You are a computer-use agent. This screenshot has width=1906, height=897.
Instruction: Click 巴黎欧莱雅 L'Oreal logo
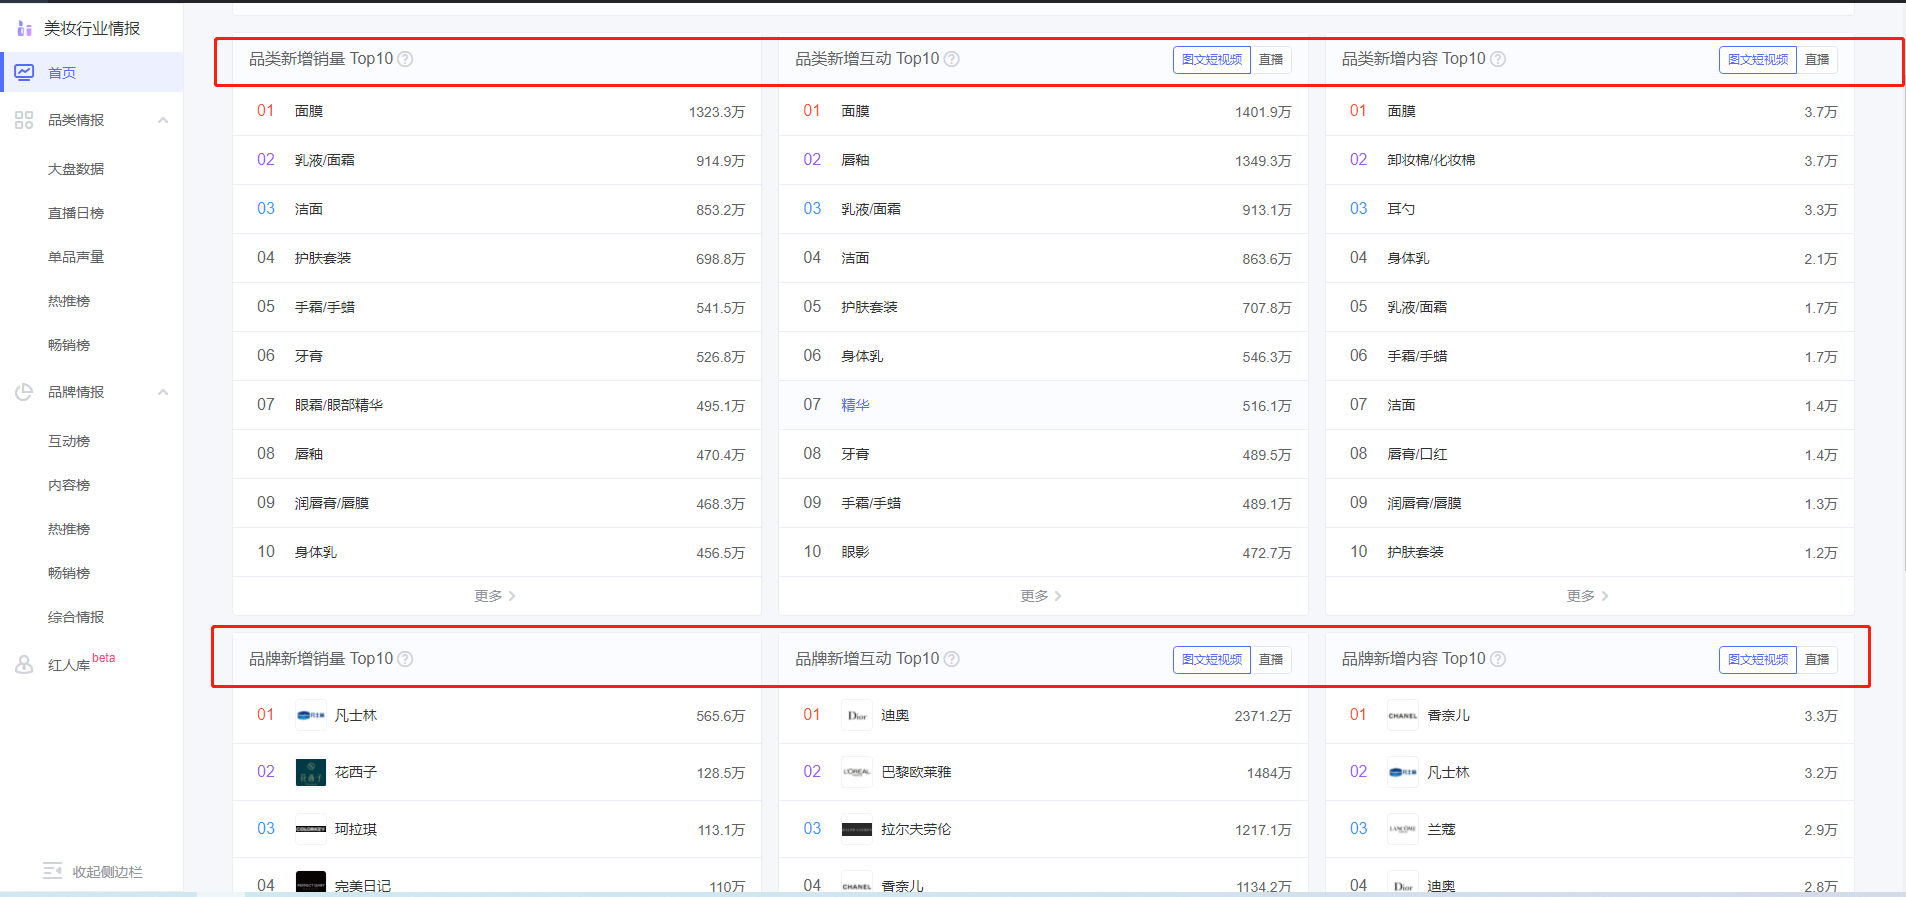coord(857,772)
